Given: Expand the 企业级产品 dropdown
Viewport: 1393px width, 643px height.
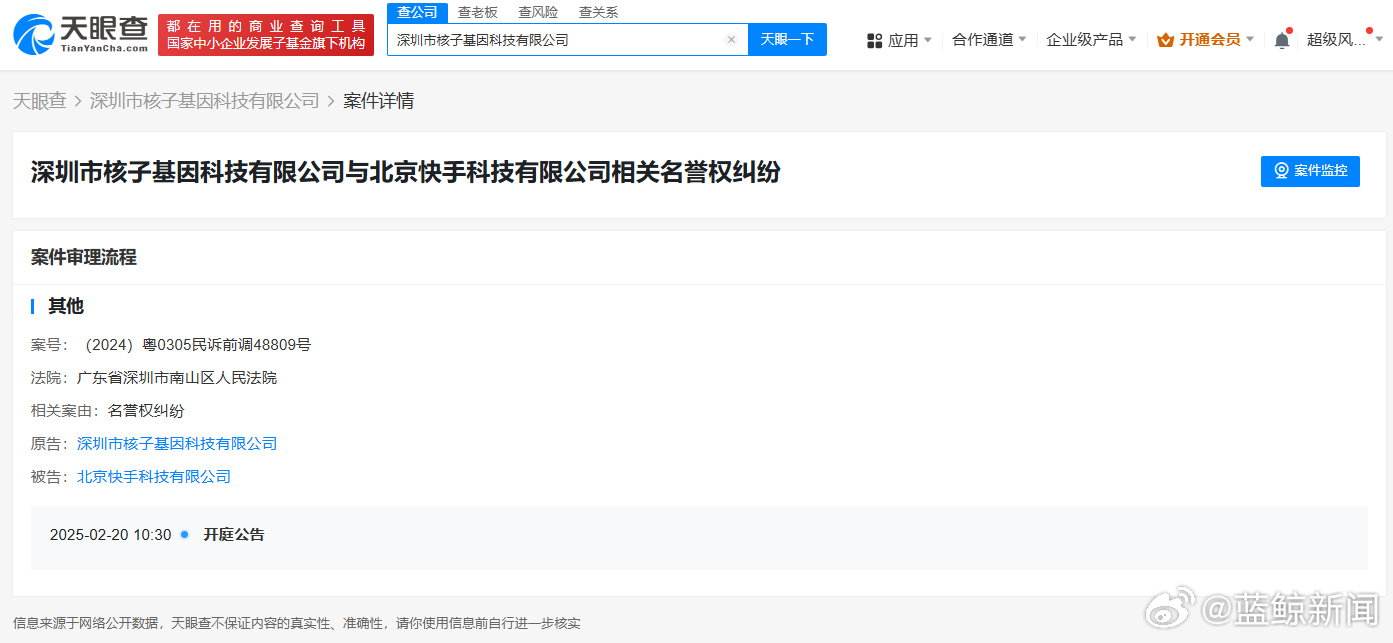Looking at the screenshot, I should (x=1090, y=40).
